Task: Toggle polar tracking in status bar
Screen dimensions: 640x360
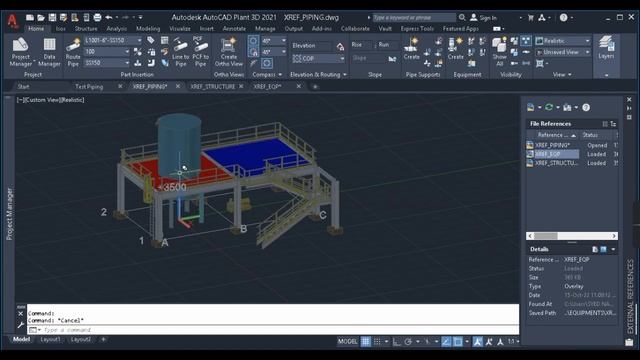Action: click(408, 342)
